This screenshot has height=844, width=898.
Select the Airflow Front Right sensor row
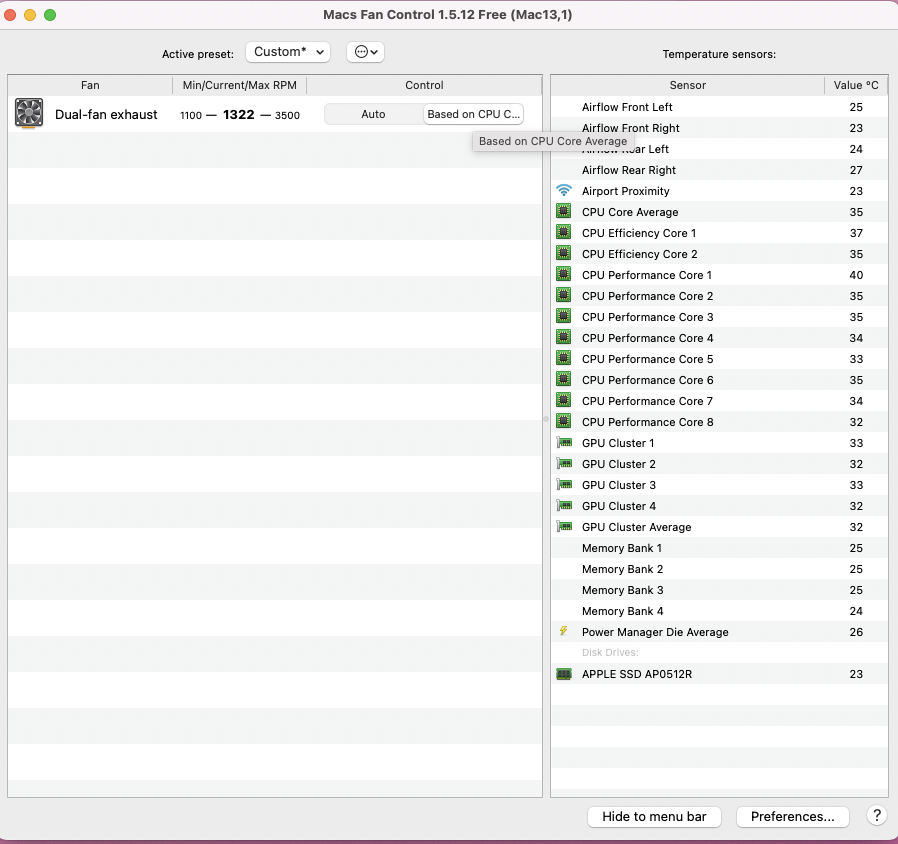719,128
